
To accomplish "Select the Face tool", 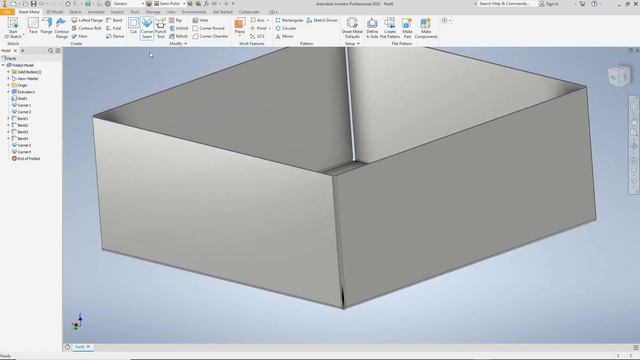I will pyautogui.click(x=33, y=26).
